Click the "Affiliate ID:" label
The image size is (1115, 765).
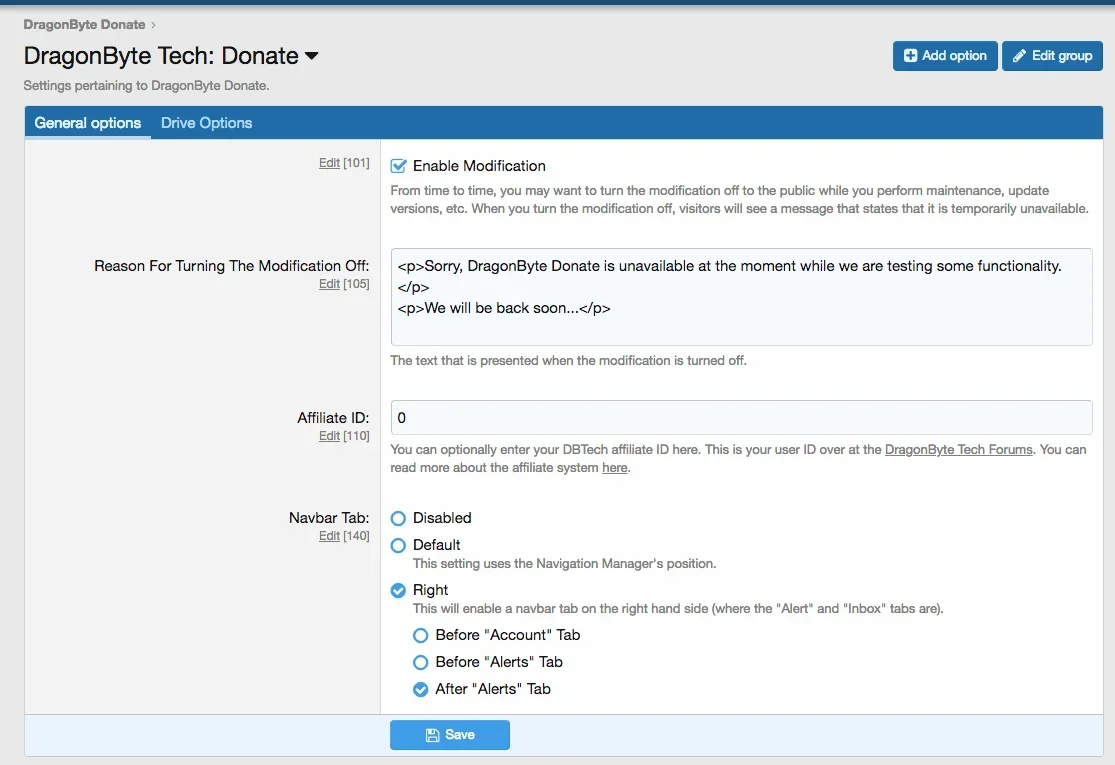(x=333, y=417)
